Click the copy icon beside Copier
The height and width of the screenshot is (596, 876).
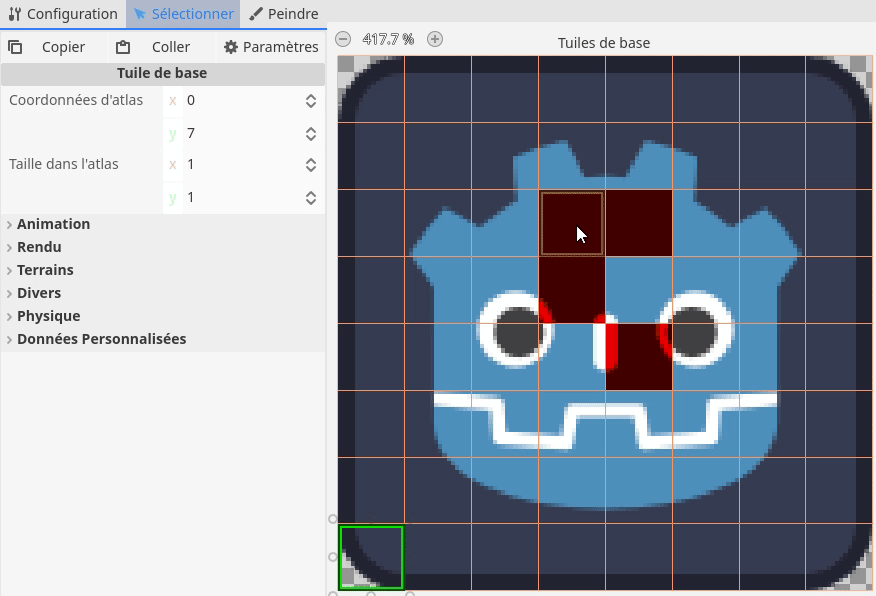(15, 47)
